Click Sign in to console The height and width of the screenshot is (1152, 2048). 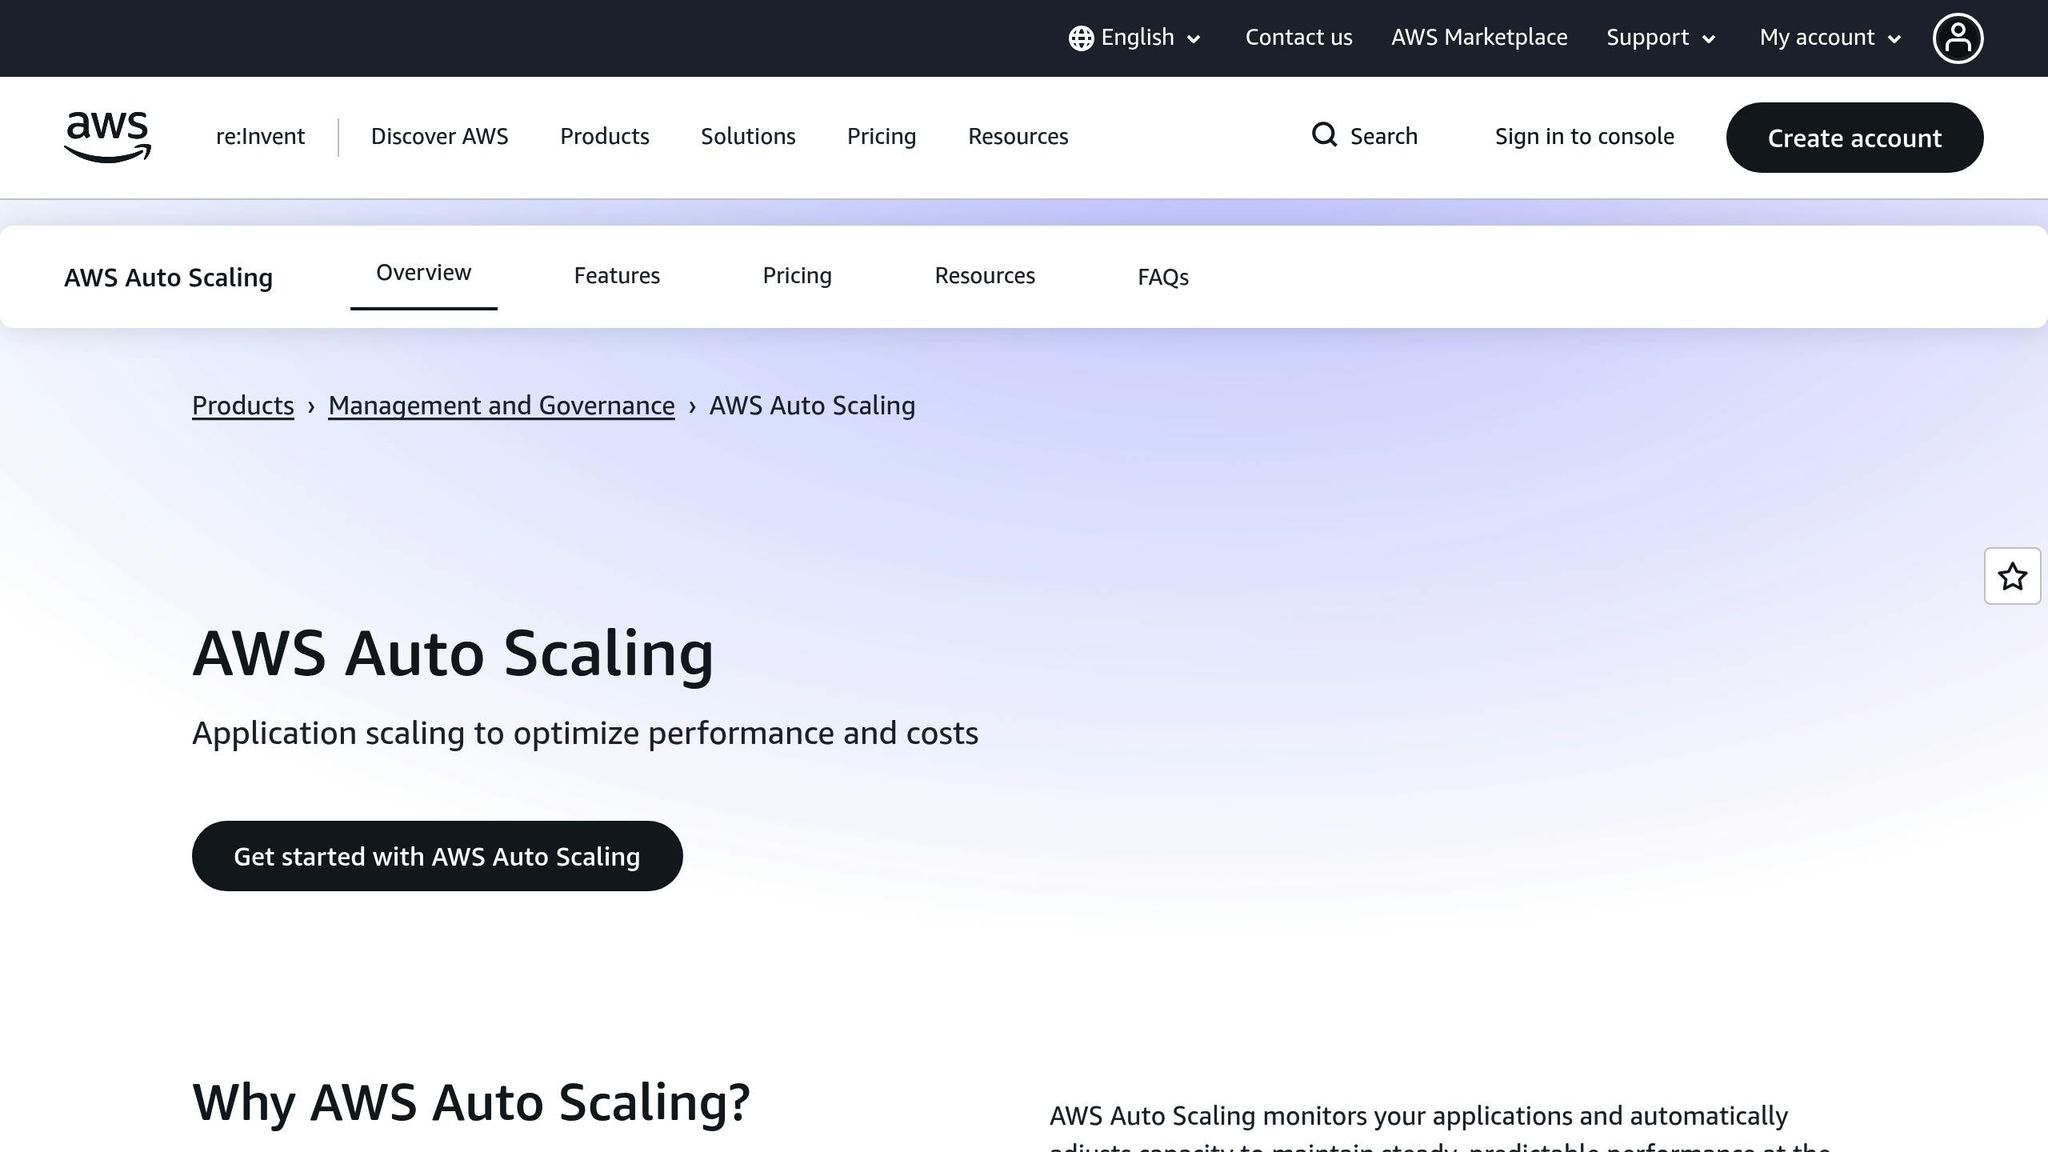[1584, 136]
